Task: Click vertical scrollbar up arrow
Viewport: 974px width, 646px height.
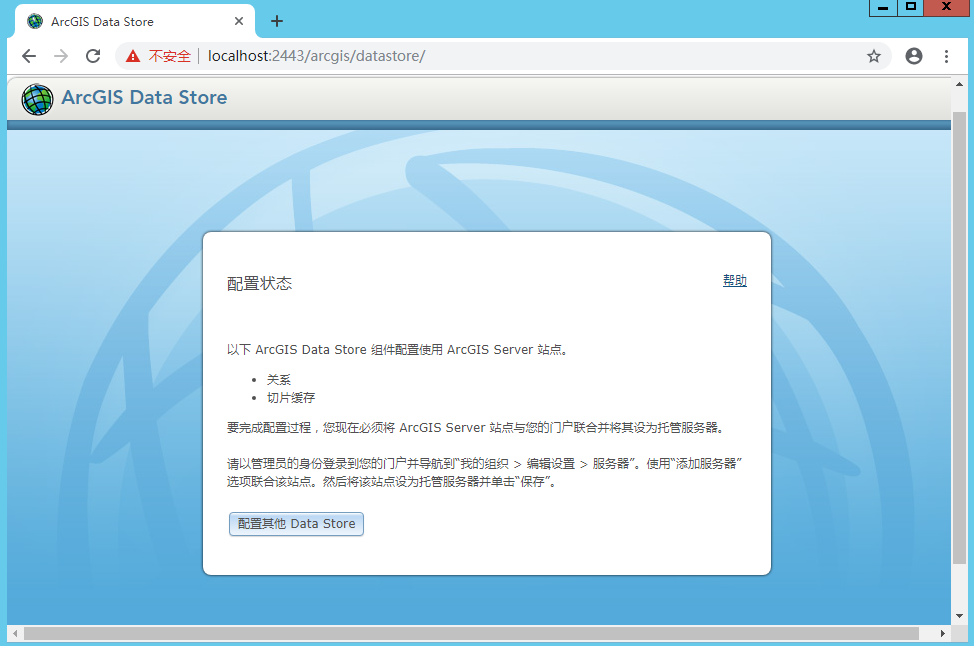Action: click(959, 84)
